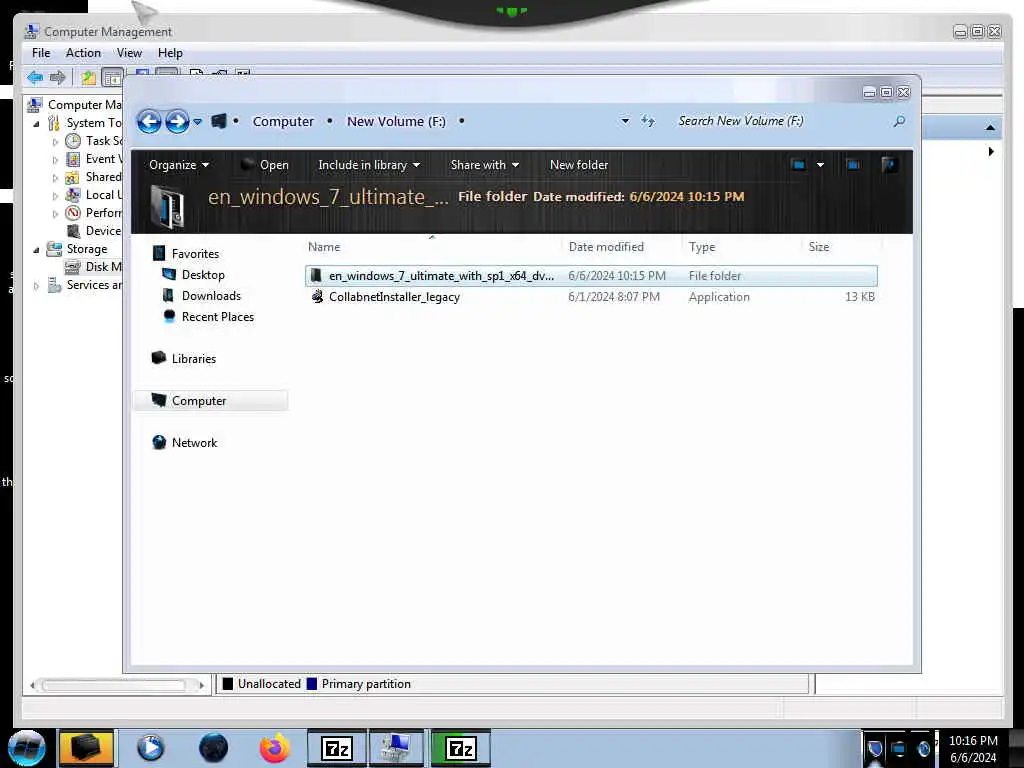Viewport: 1024px width, 768px height.
Task: Expand the Task Scheduler tree node
Action: 55,142
